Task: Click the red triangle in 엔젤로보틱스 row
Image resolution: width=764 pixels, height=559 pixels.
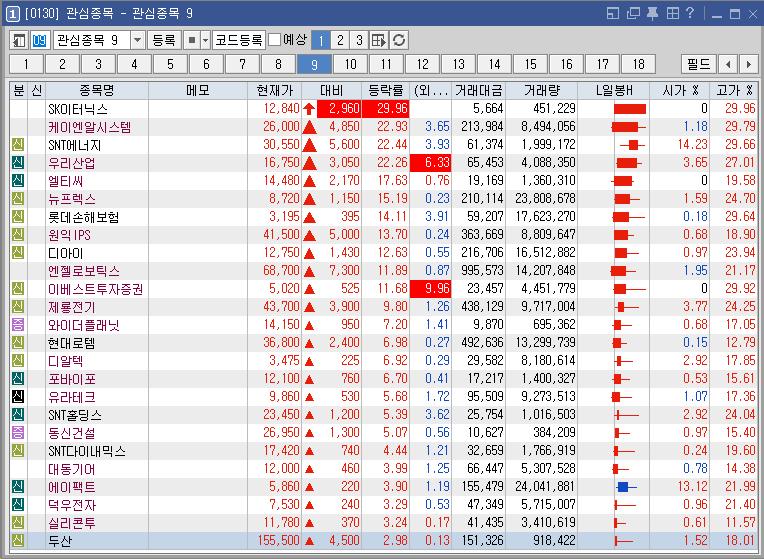Action: [309, 271]
